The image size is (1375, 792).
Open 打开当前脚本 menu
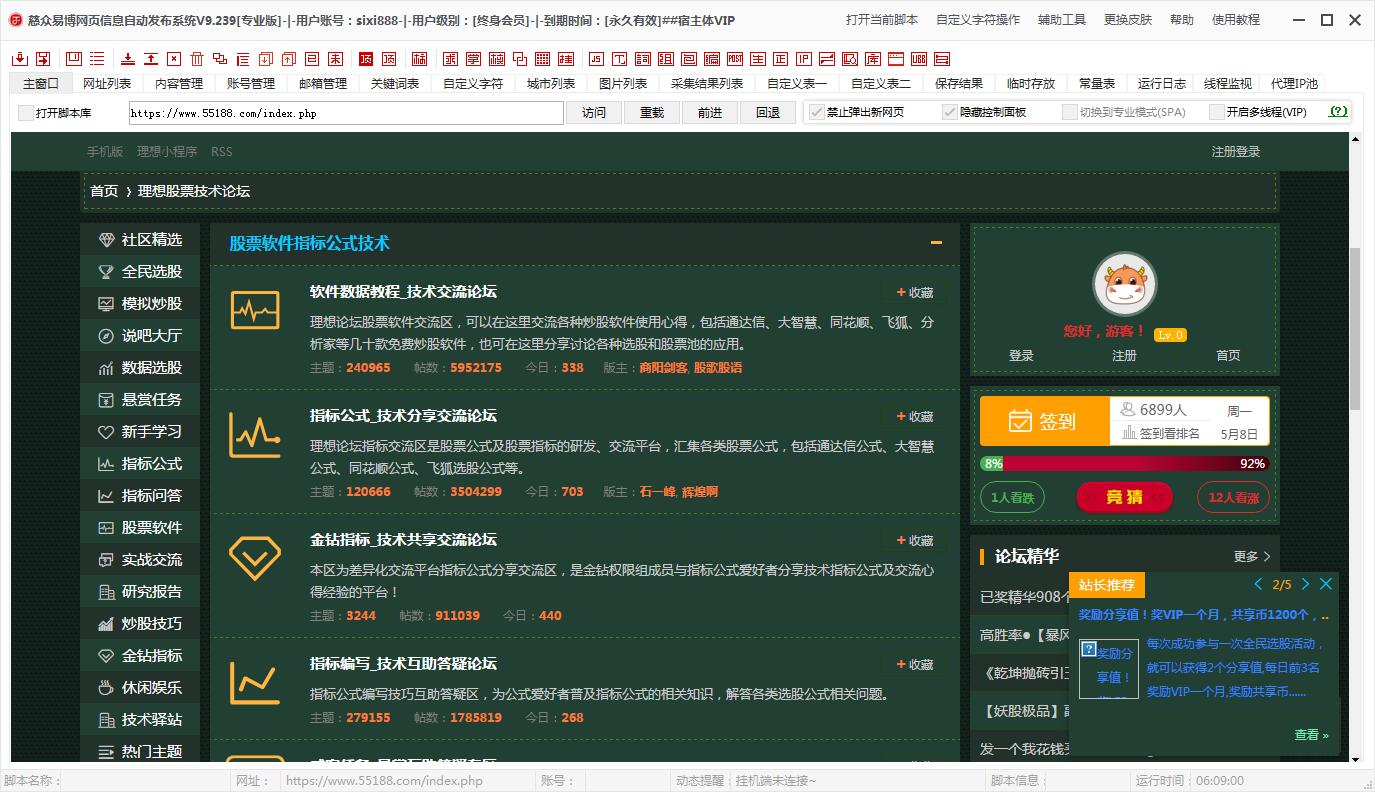pos(881,20)
